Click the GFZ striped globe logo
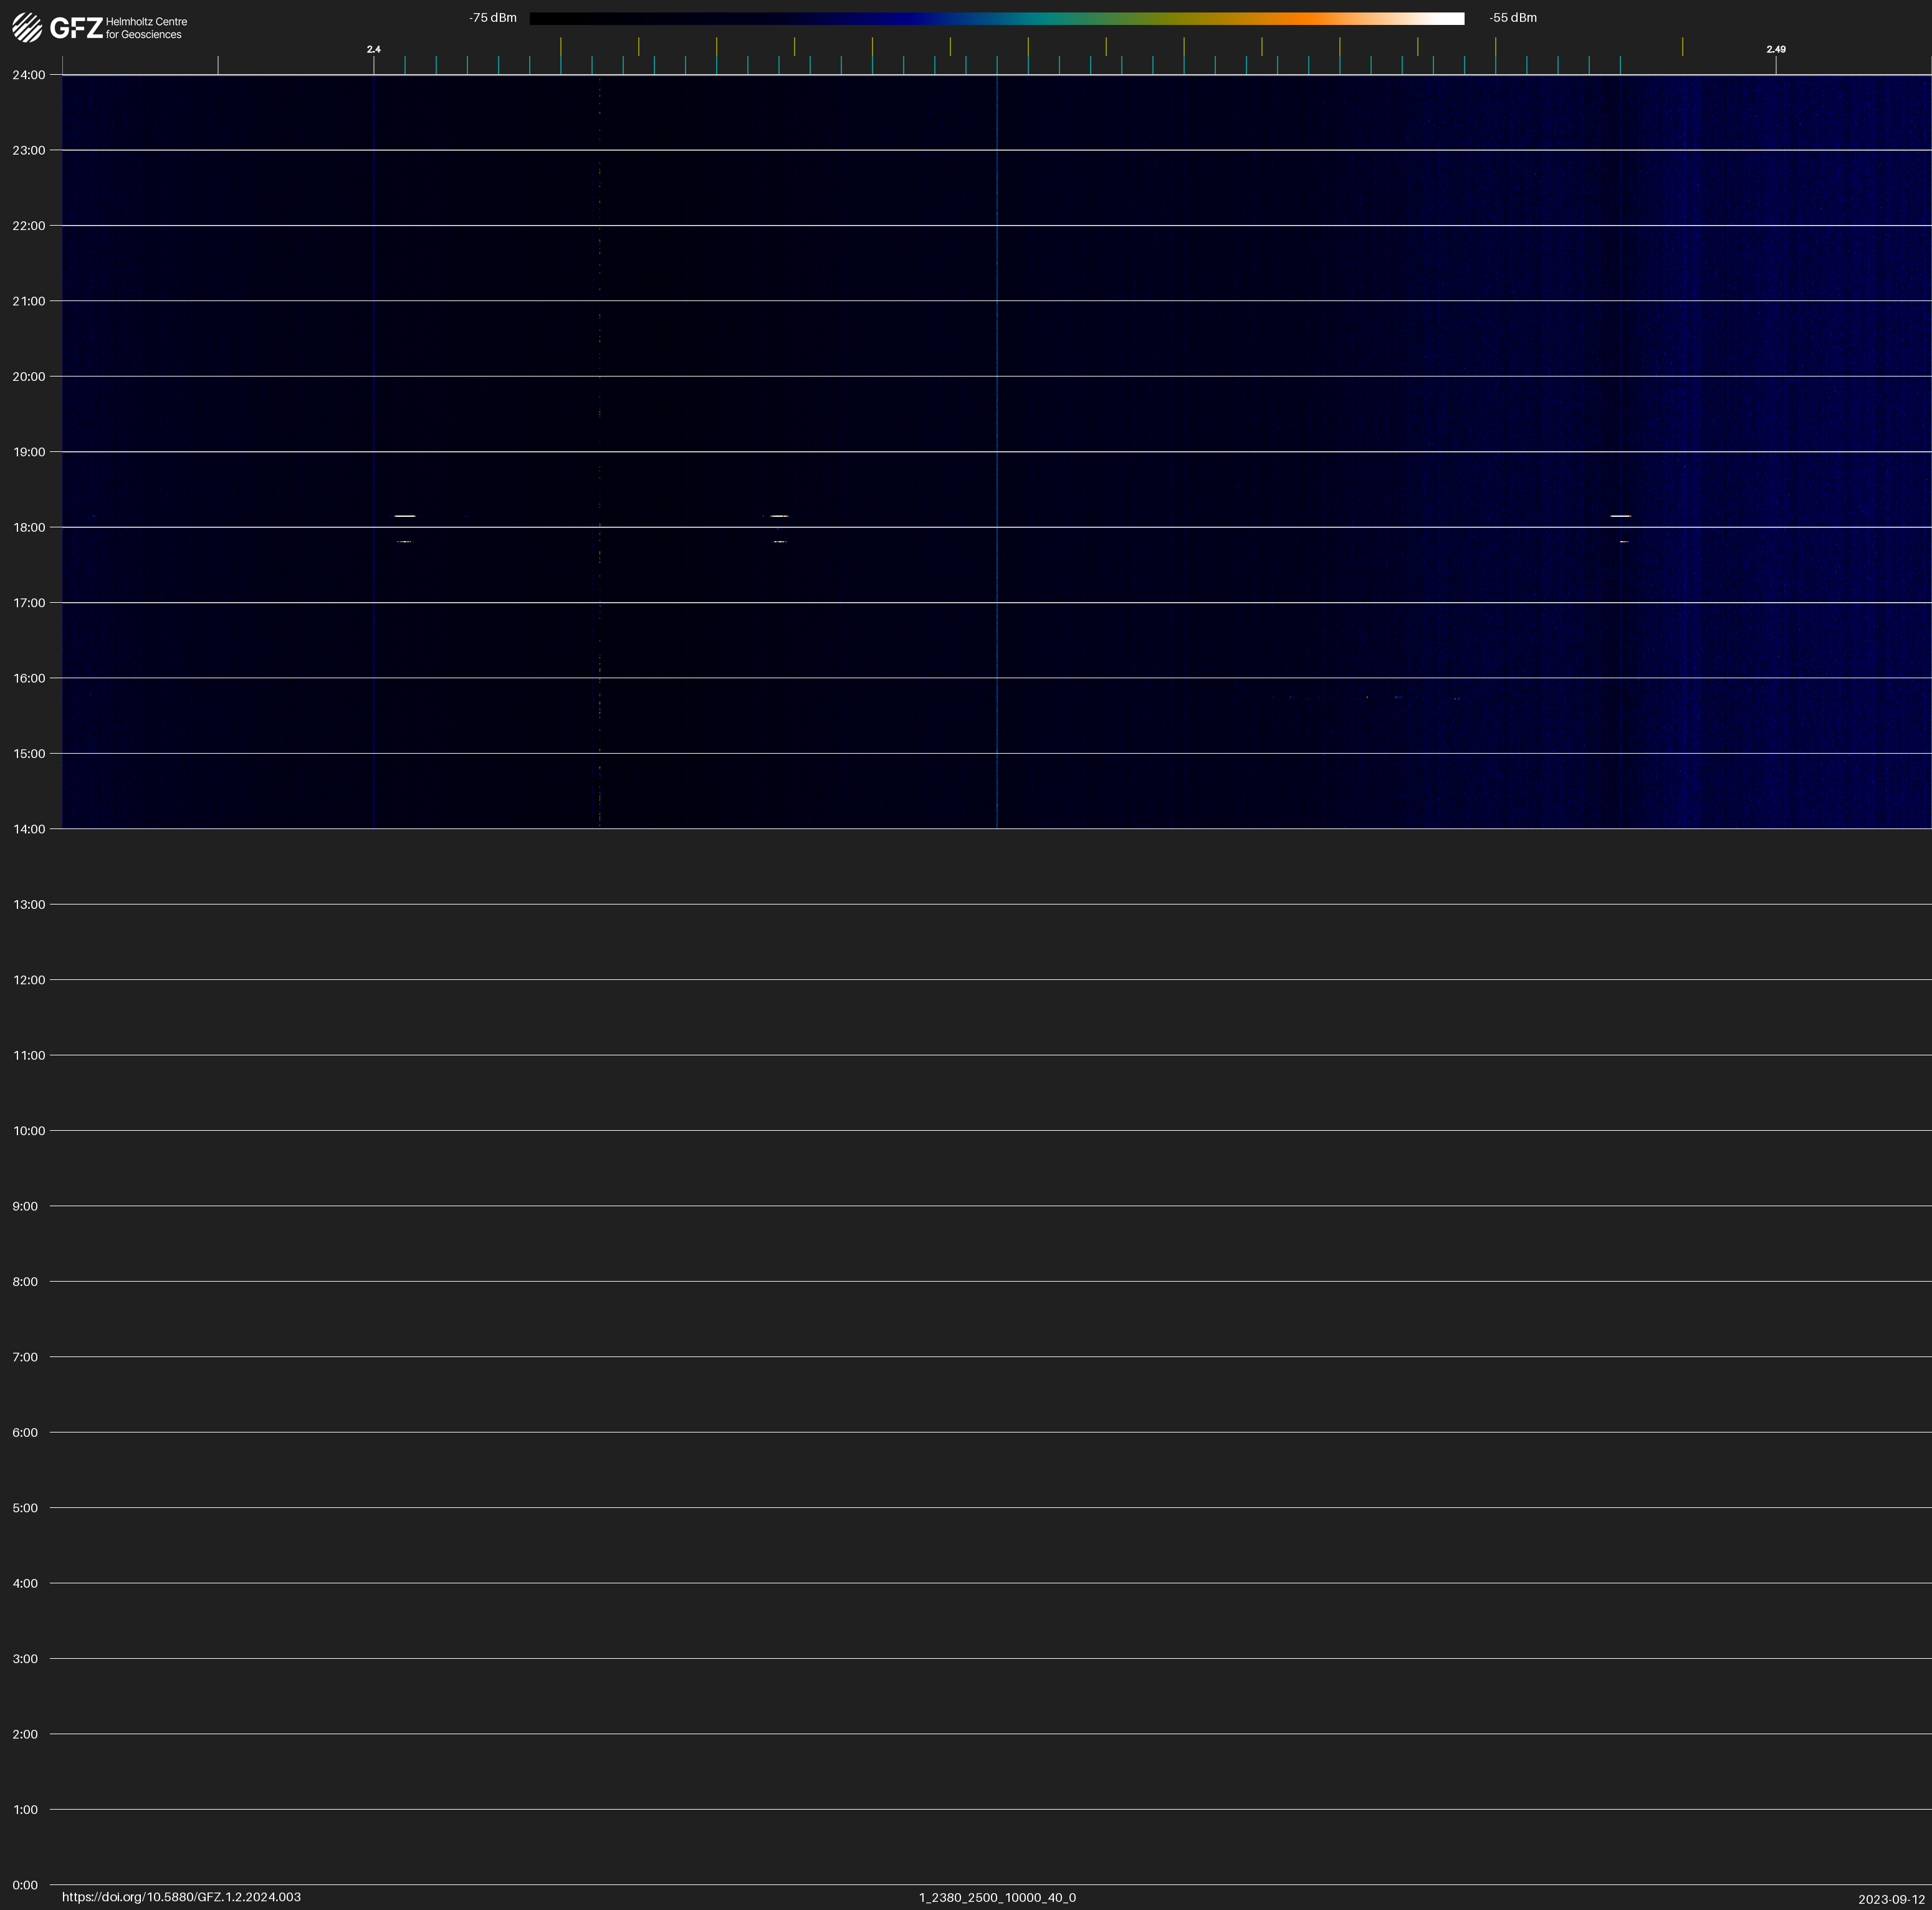Viewport: 1932px width, 1910px height. [x=27, y=27]
